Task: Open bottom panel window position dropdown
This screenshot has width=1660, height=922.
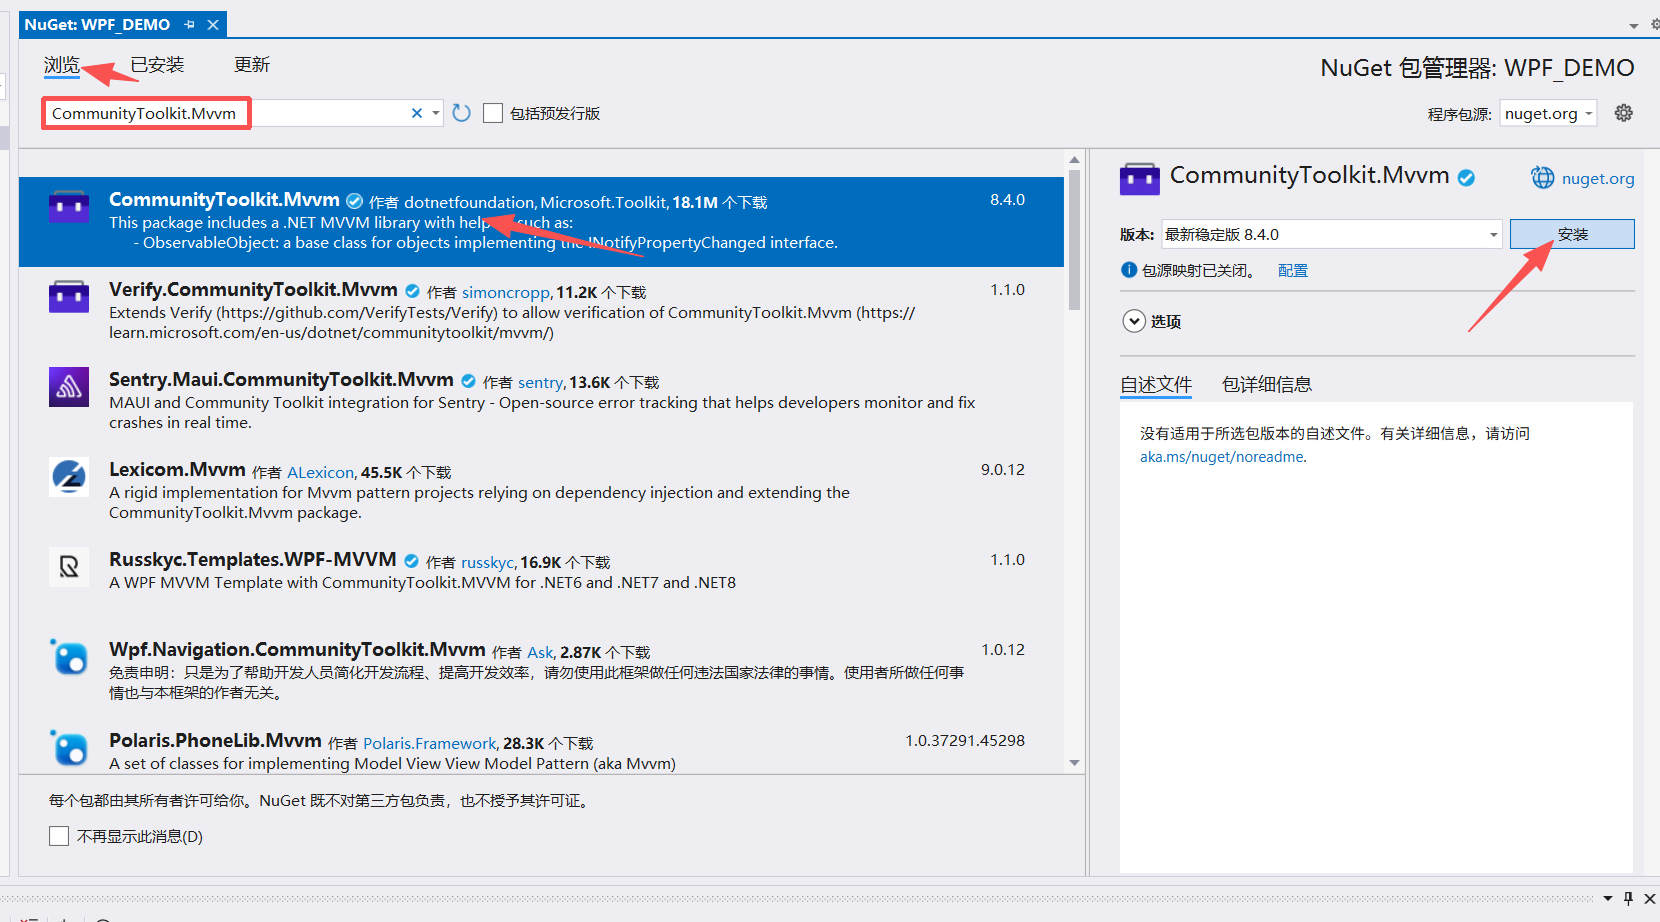Action: click(x=1608, y=898)
